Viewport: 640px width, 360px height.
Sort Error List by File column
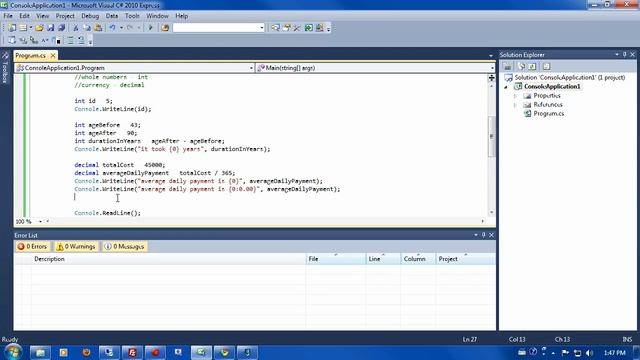pyautogui.click(x=336, y=259)
